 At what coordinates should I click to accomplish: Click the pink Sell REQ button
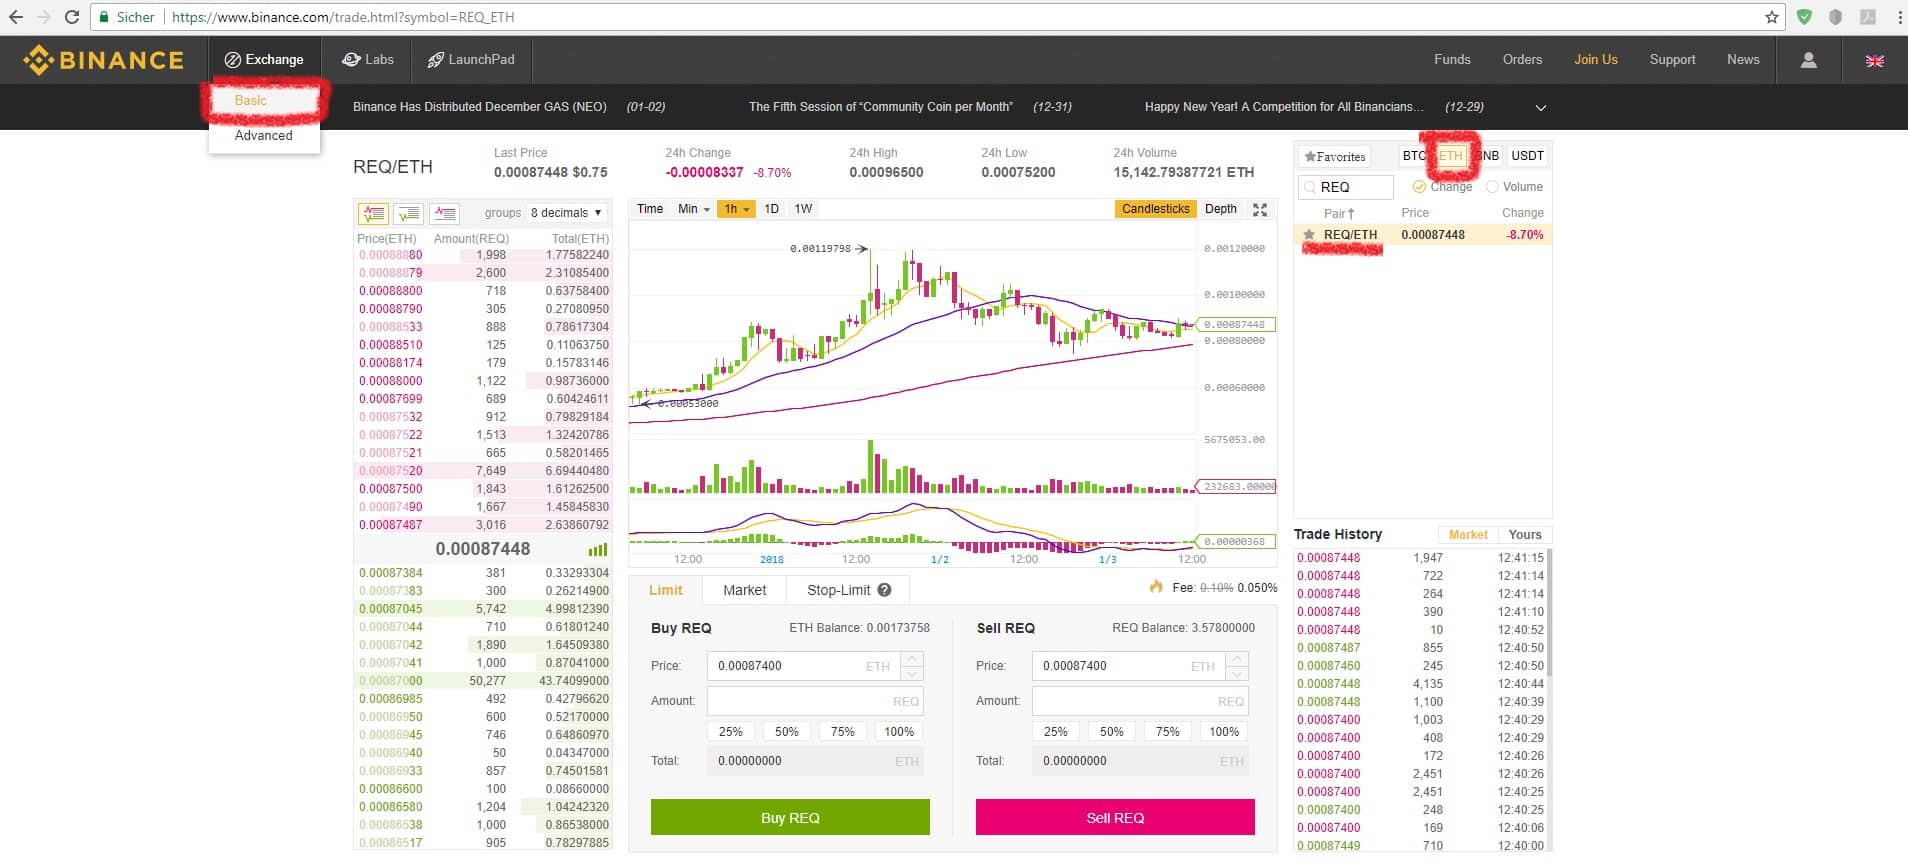pos(1115,817)
